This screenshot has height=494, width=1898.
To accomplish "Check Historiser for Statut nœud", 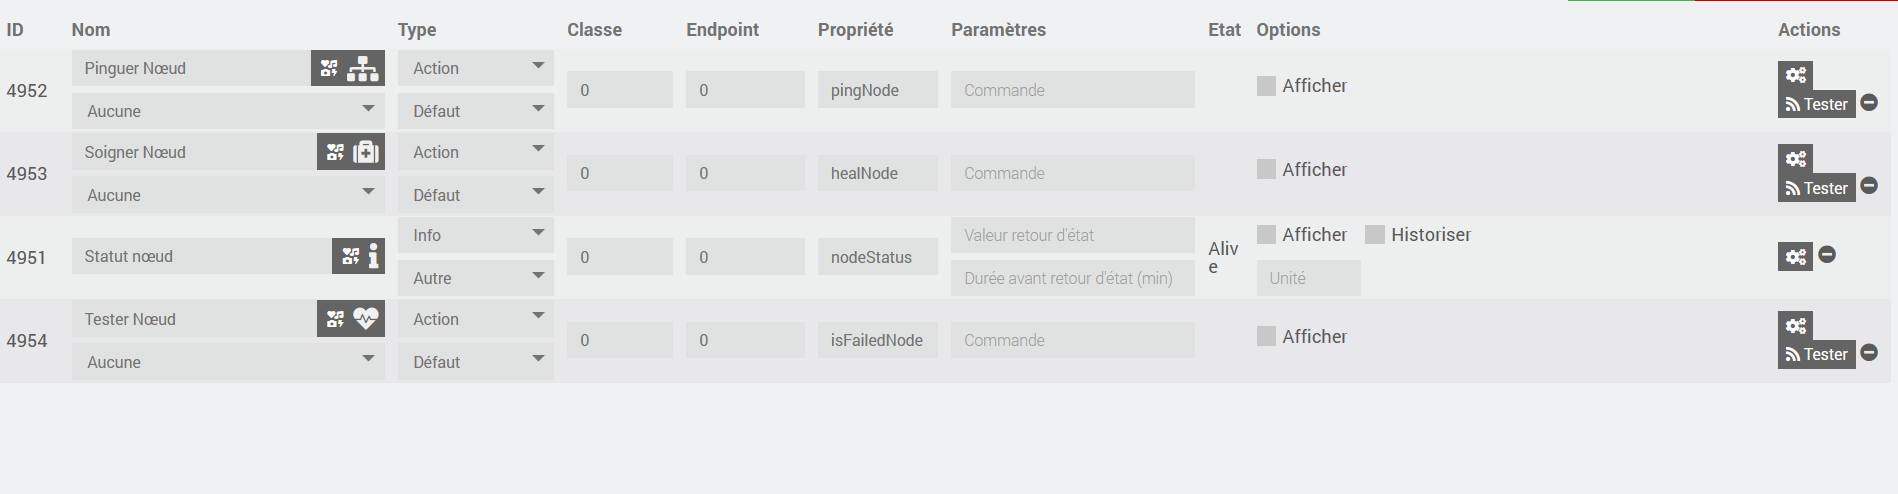I will tap(1375, 235).
